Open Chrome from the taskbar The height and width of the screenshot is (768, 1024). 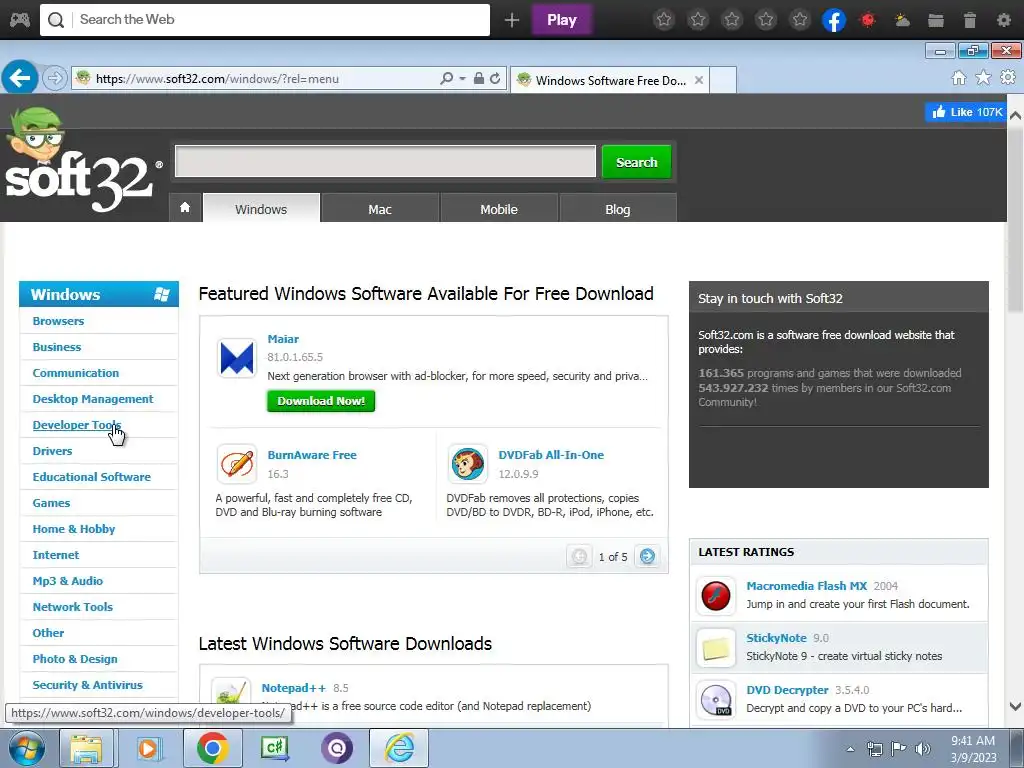[x=212, y=748]
